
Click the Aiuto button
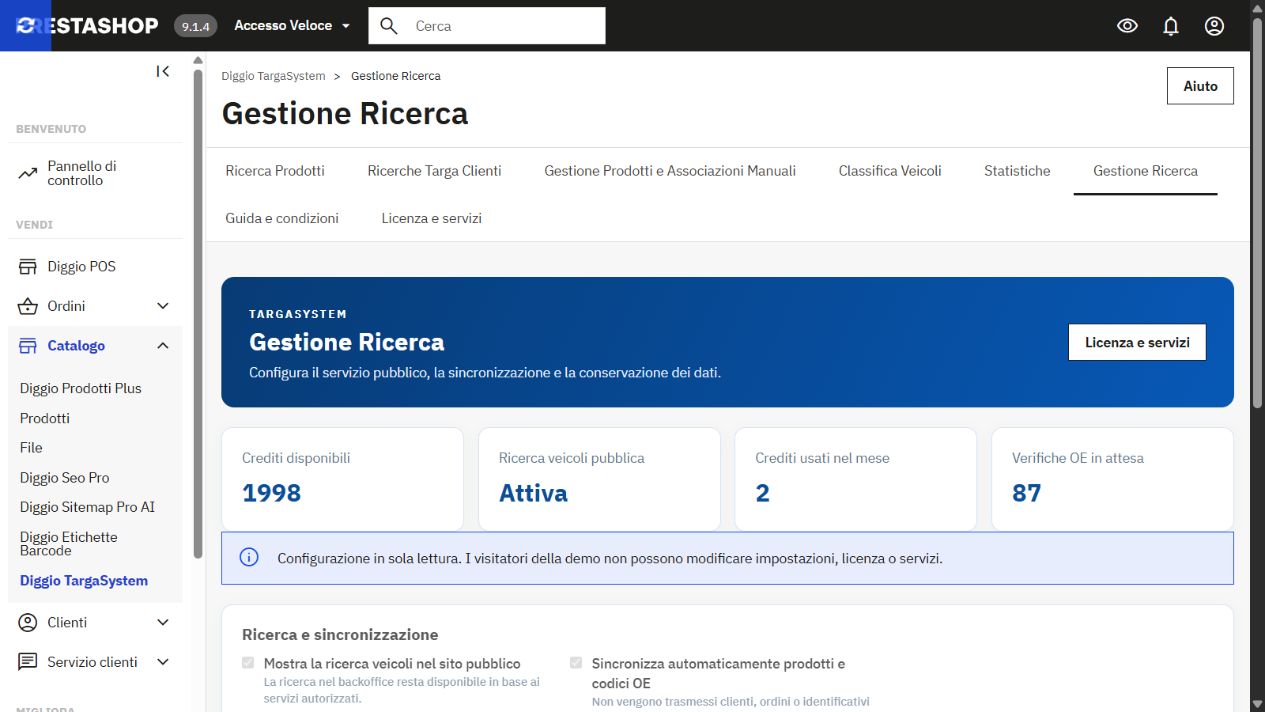point(1200,86)
